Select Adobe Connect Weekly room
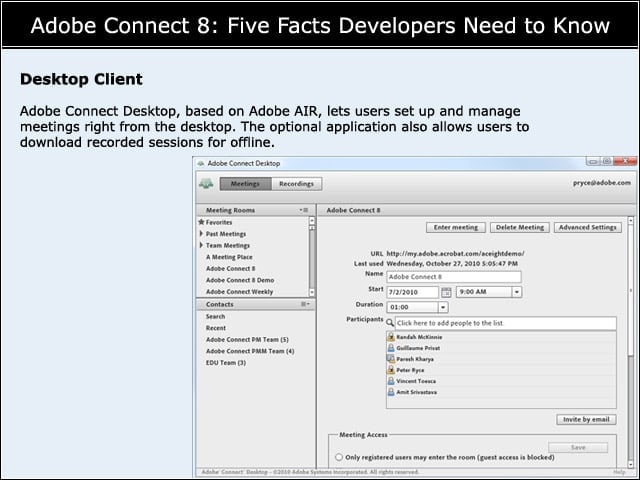640x480 pixels. point(240,292)
